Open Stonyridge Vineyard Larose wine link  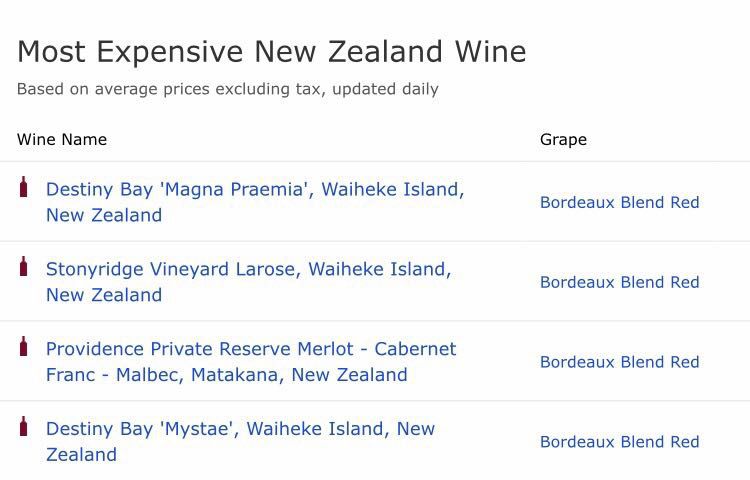[248, 269]
